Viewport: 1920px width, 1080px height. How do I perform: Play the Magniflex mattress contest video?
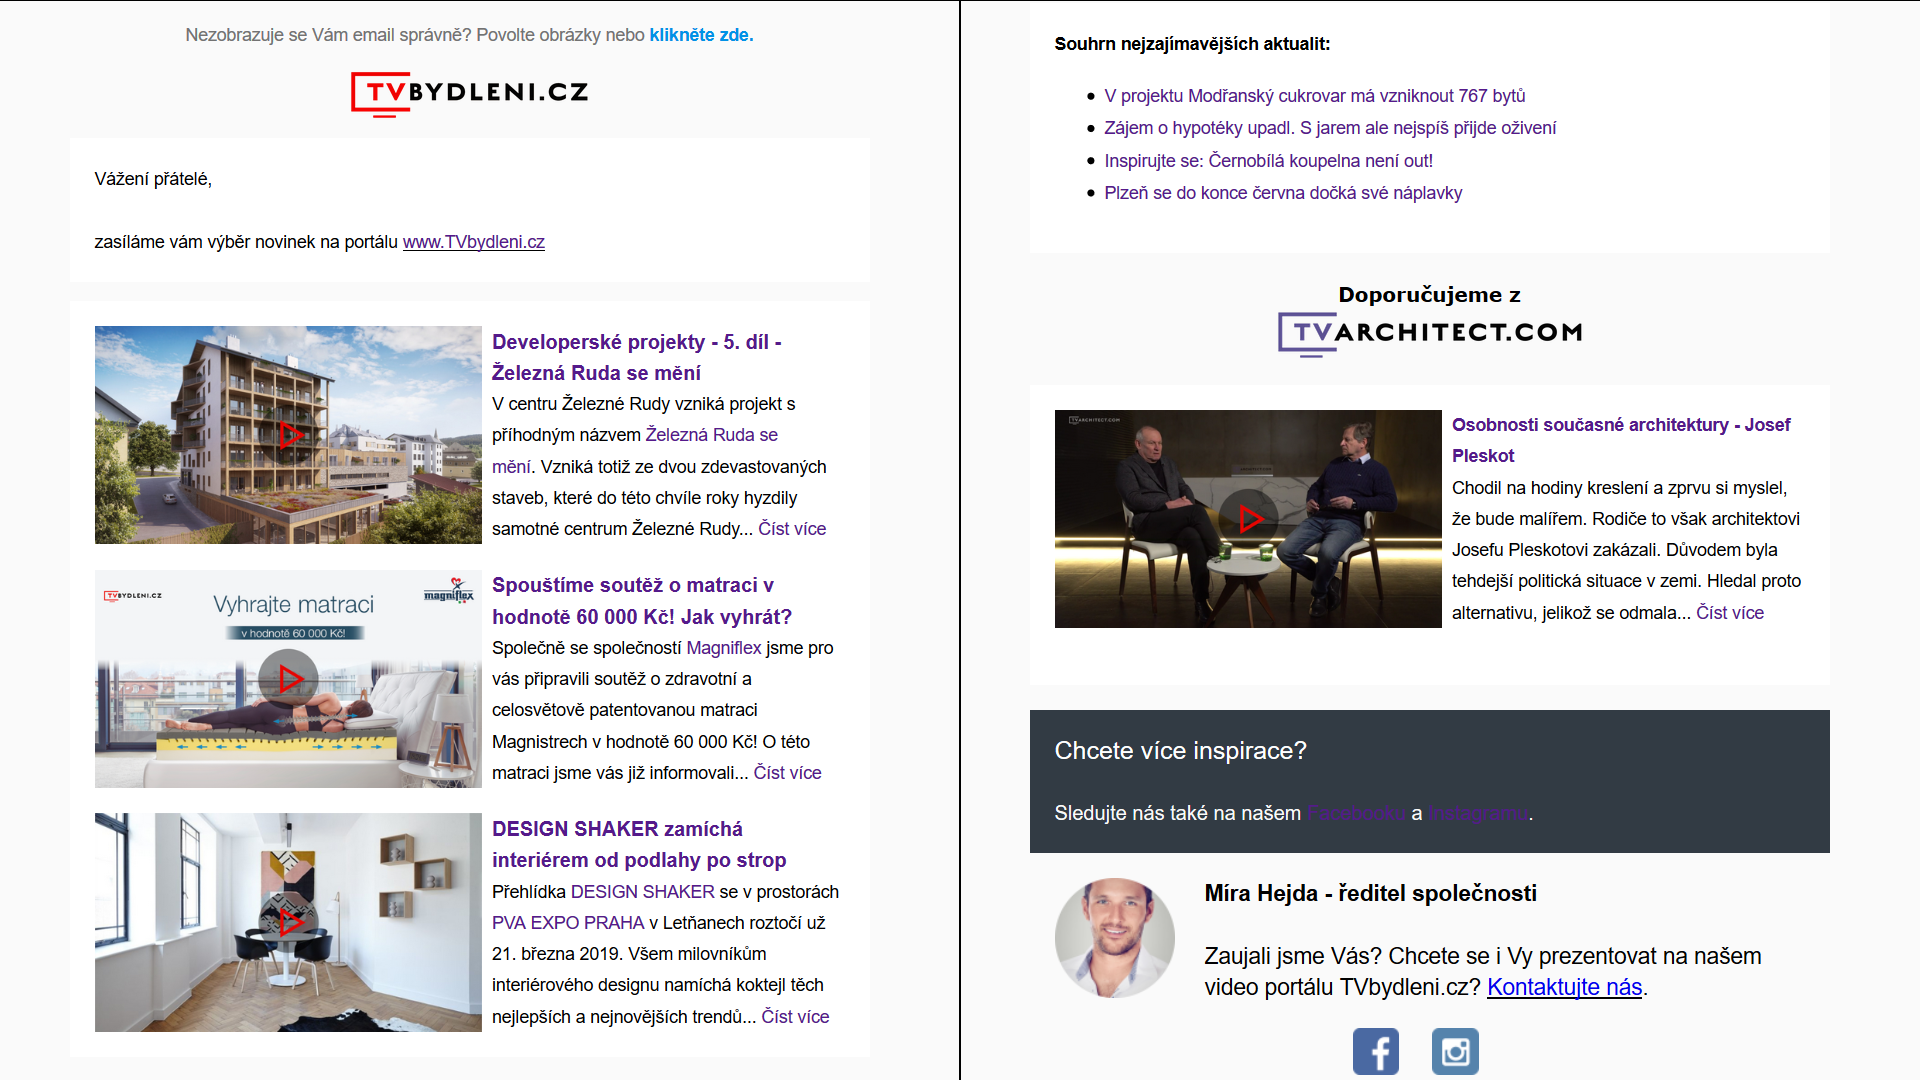point(290,679)
